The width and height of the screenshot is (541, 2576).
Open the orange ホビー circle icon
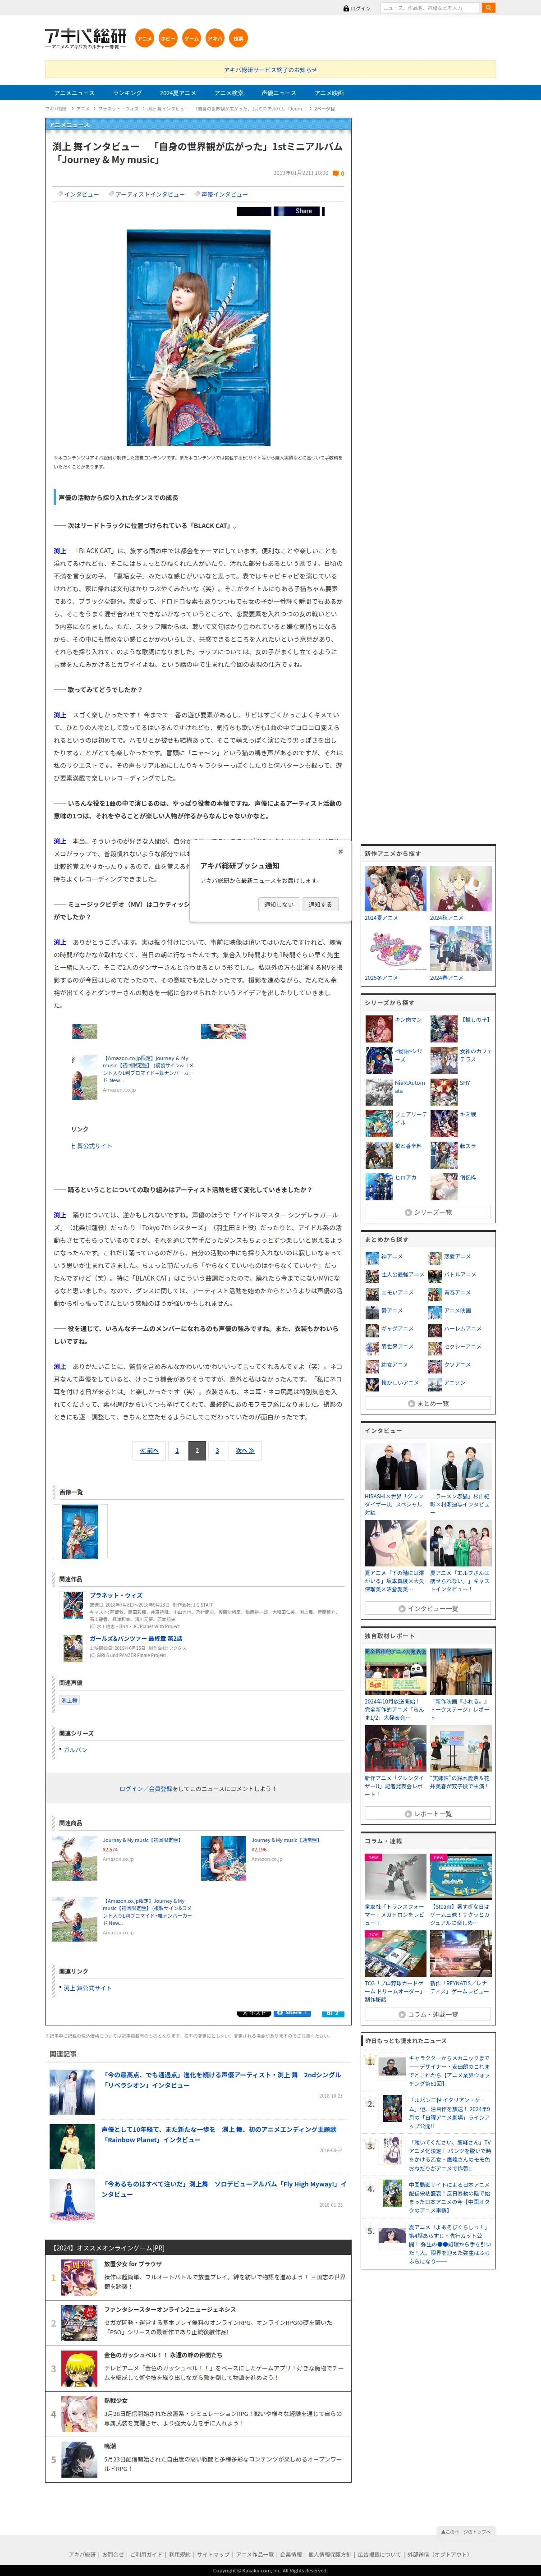168,38
